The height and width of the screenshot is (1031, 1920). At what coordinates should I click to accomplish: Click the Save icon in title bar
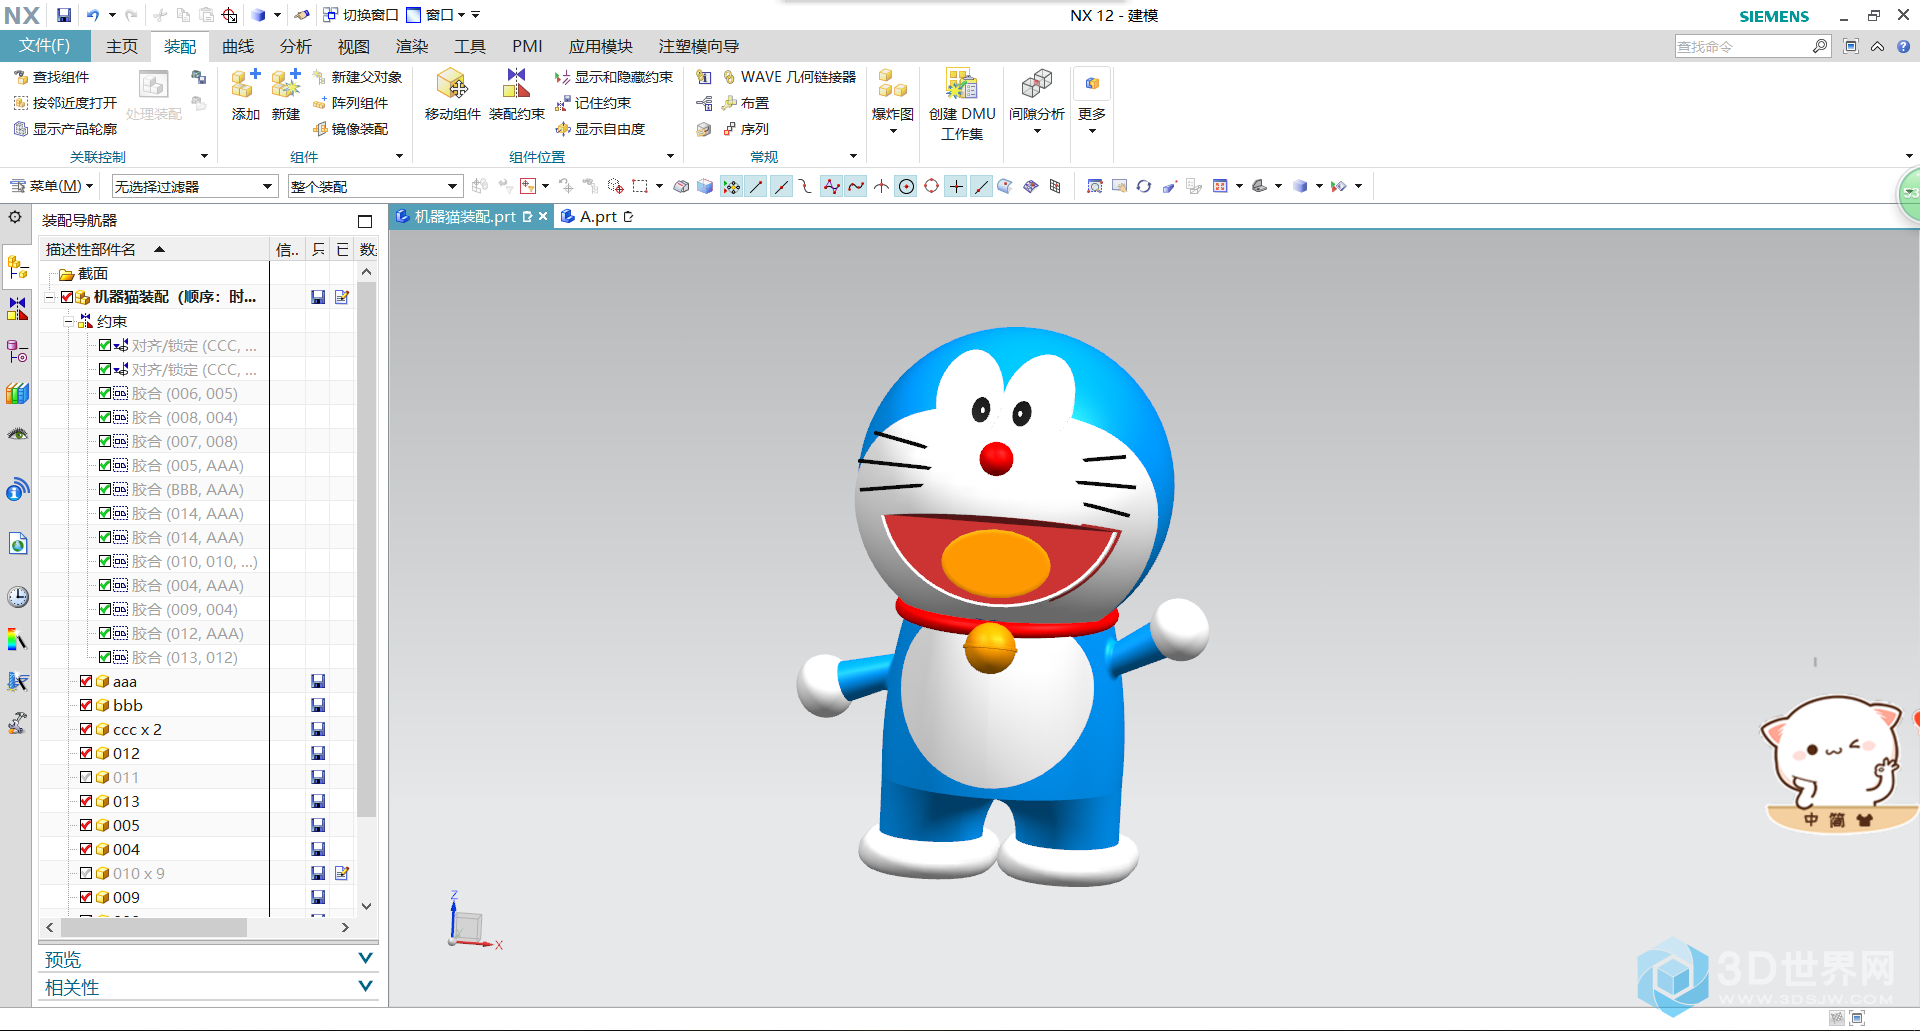coord(64,15)
